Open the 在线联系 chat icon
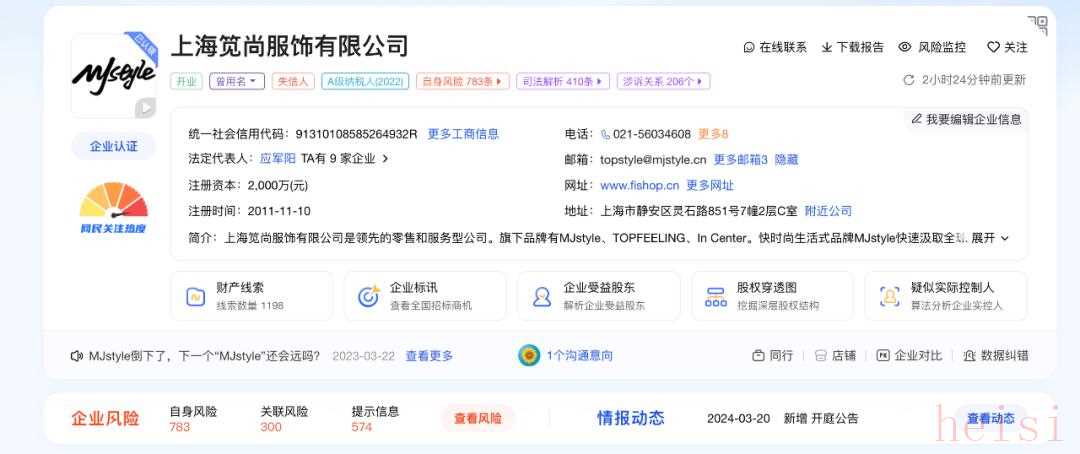 pyautogui.click(x=749, y=48)
